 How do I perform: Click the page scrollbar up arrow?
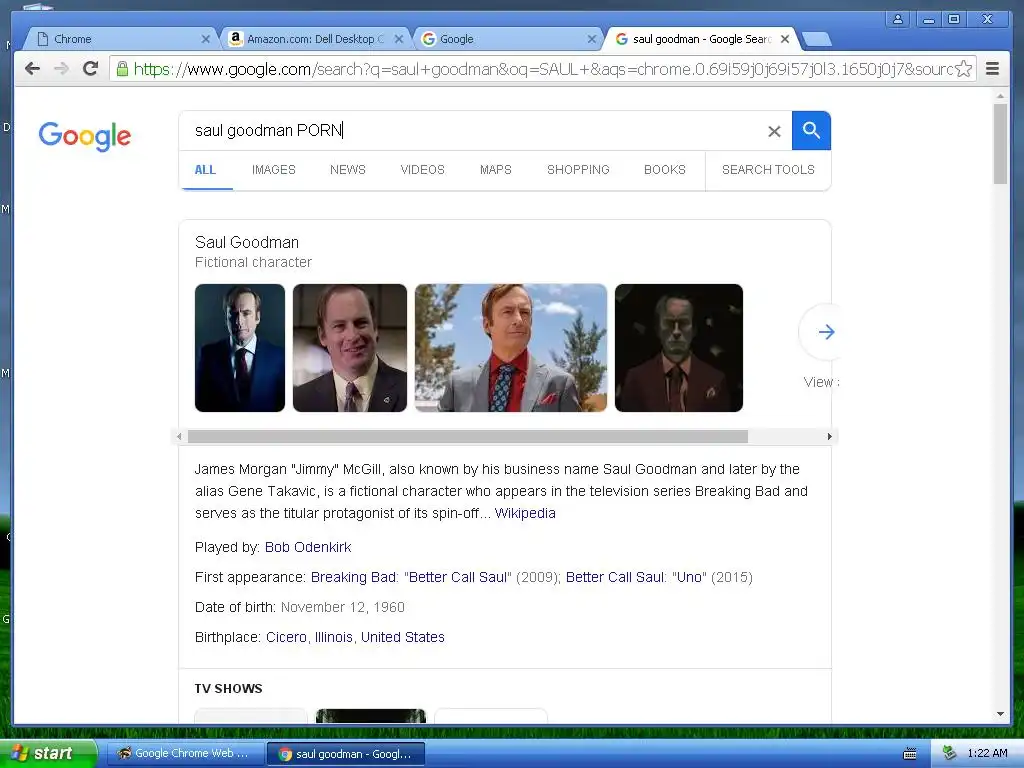coord(1000,96)
